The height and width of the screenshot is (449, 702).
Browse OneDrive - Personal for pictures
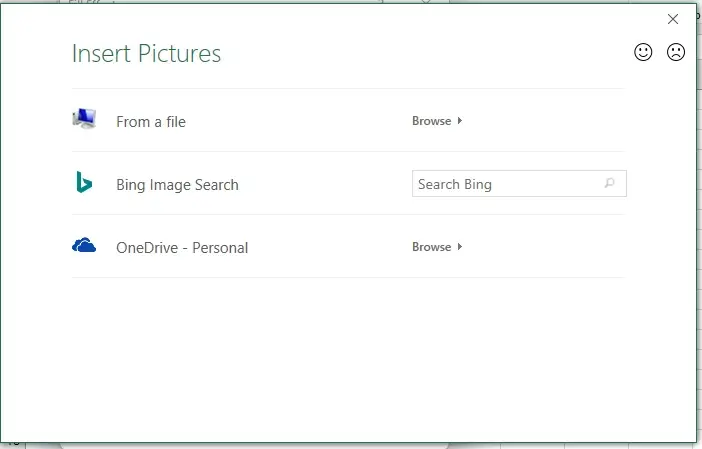click(431, 247)
